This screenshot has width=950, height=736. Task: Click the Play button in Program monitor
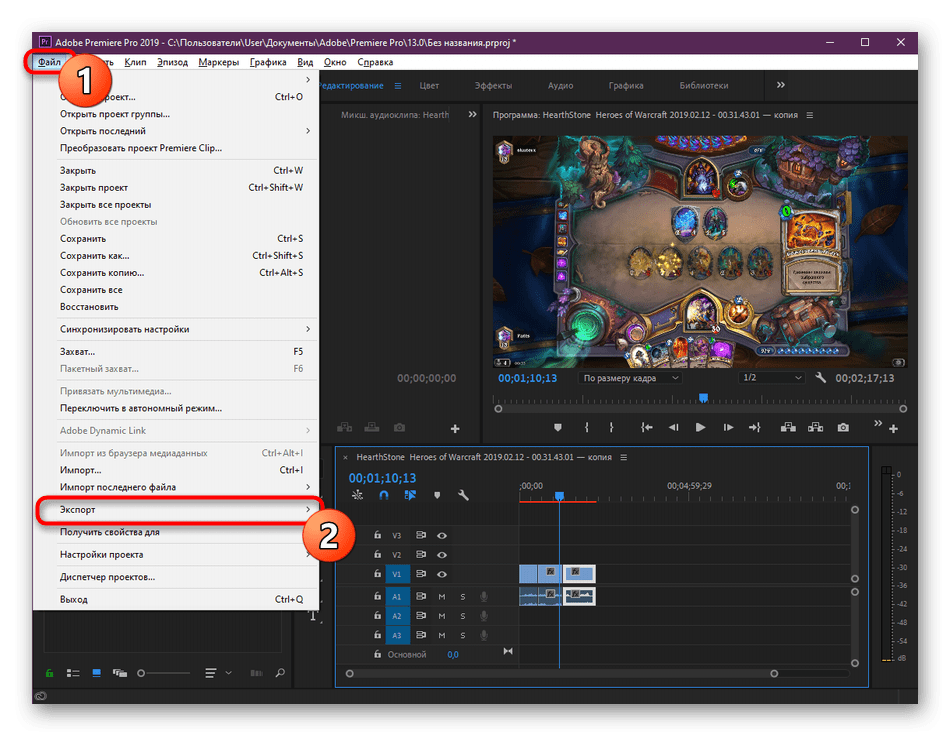tap(700, 427)
